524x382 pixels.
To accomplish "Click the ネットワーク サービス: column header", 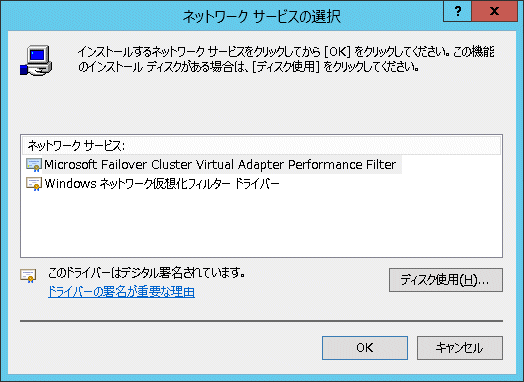I will (x=262, y=146).
